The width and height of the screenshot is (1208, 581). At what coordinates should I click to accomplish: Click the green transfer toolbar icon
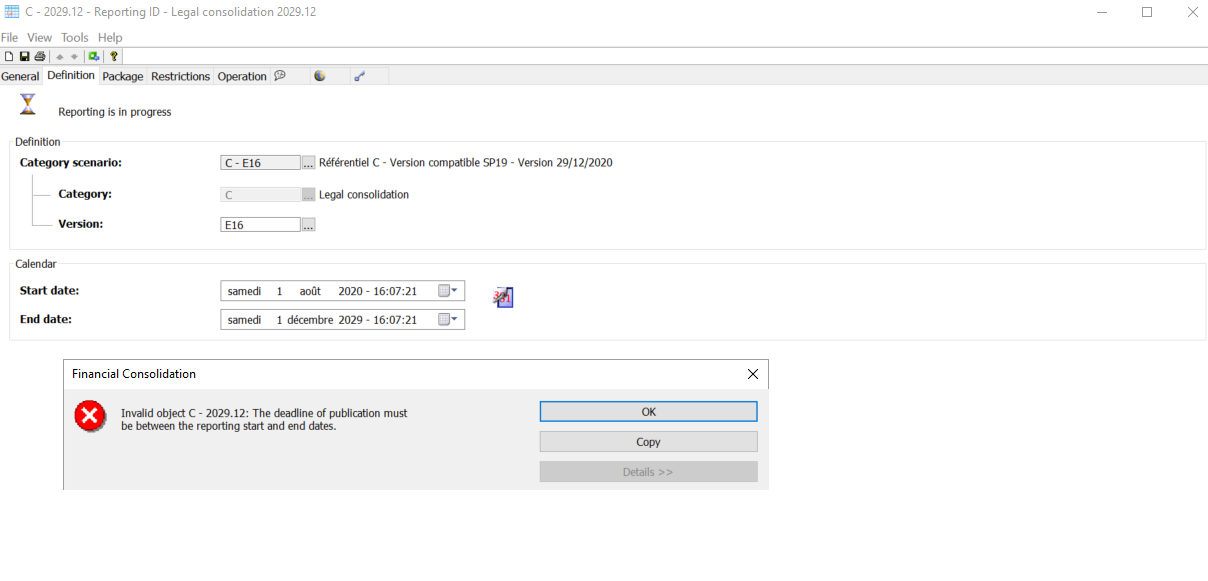(94, 57)
